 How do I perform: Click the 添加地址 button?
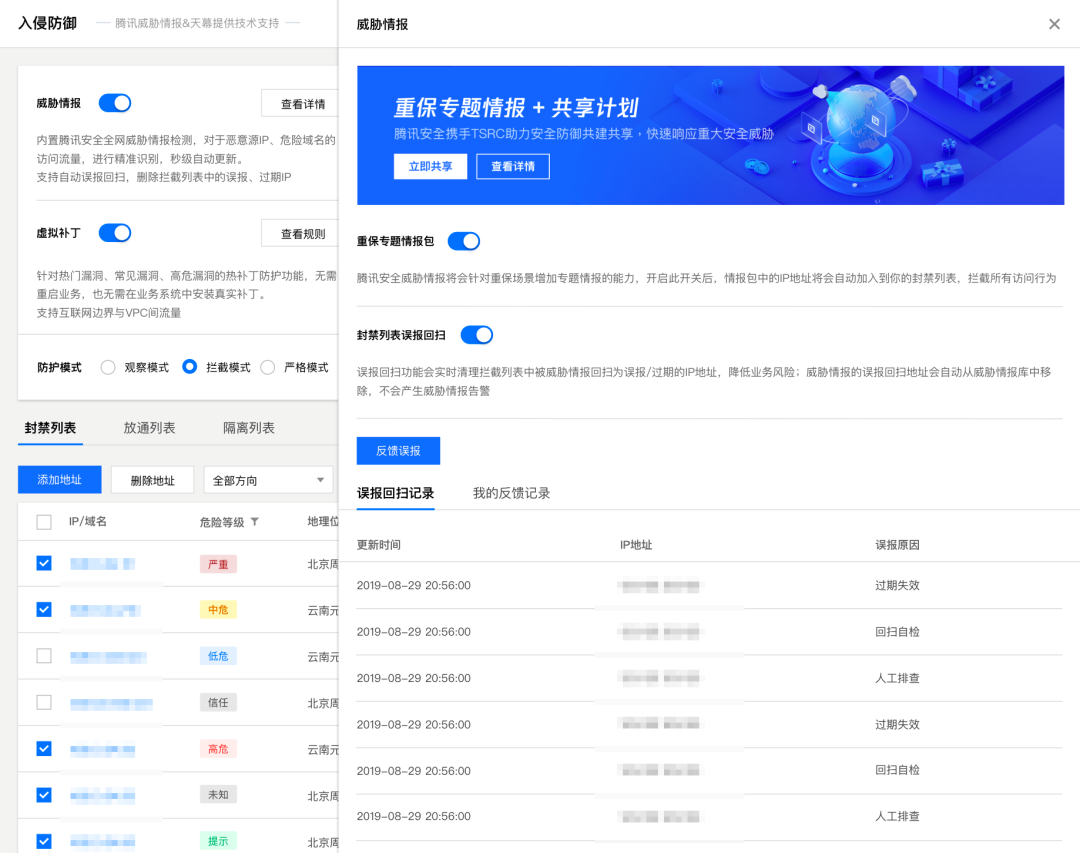click(x=59, y=480)
